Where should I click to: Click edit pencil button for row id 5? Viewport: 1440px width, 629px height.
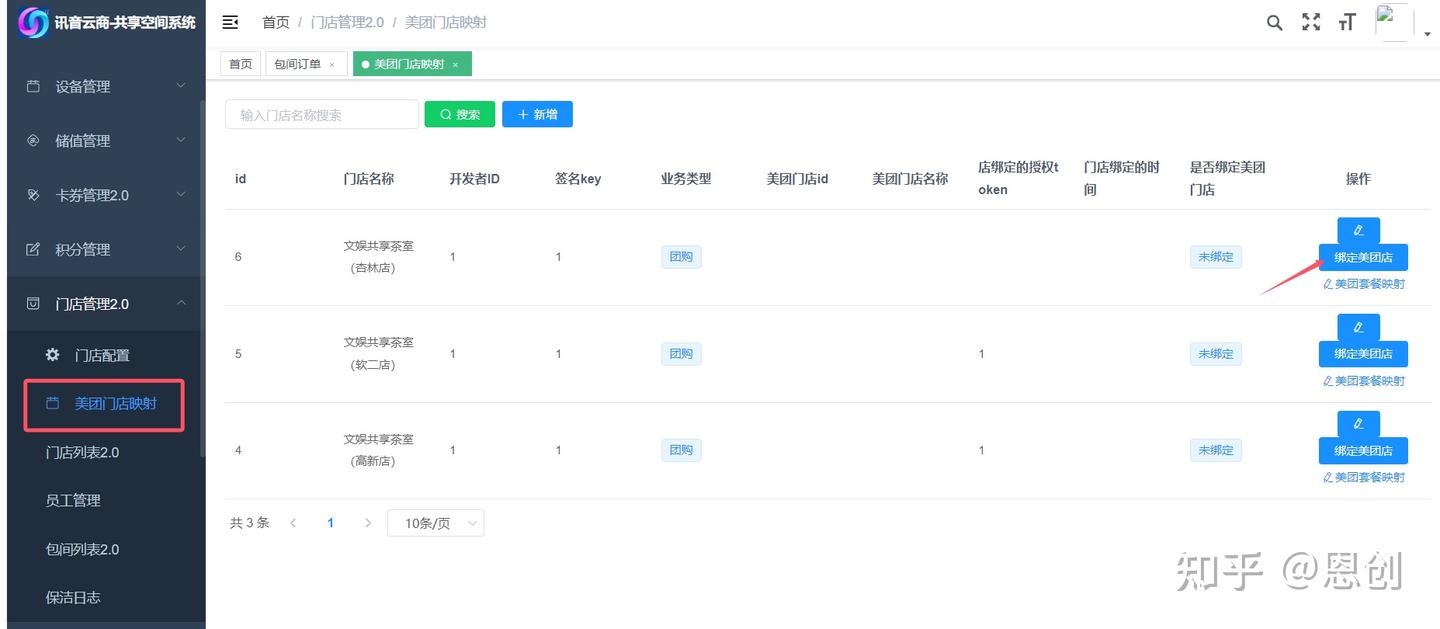(x=1358, y=327)
